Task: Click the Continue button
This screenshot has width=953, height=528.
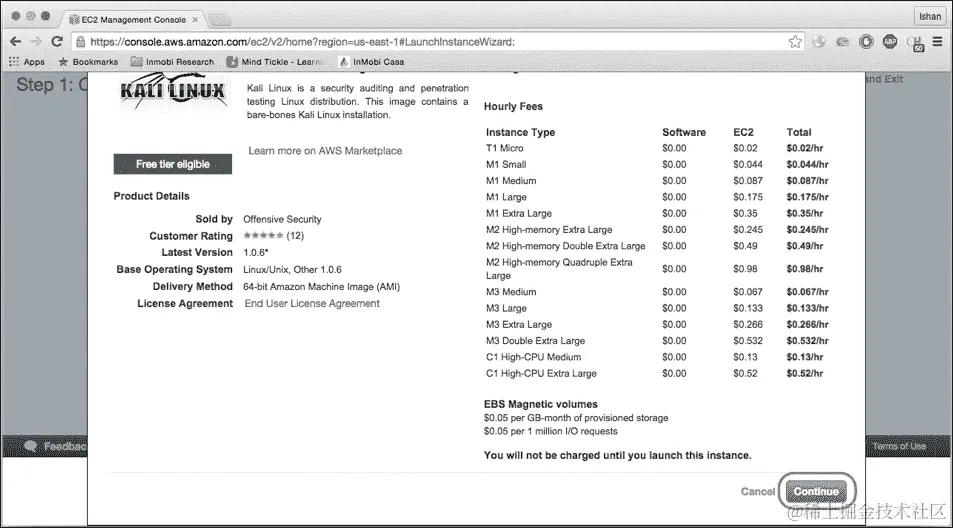Action: [816, 491]
